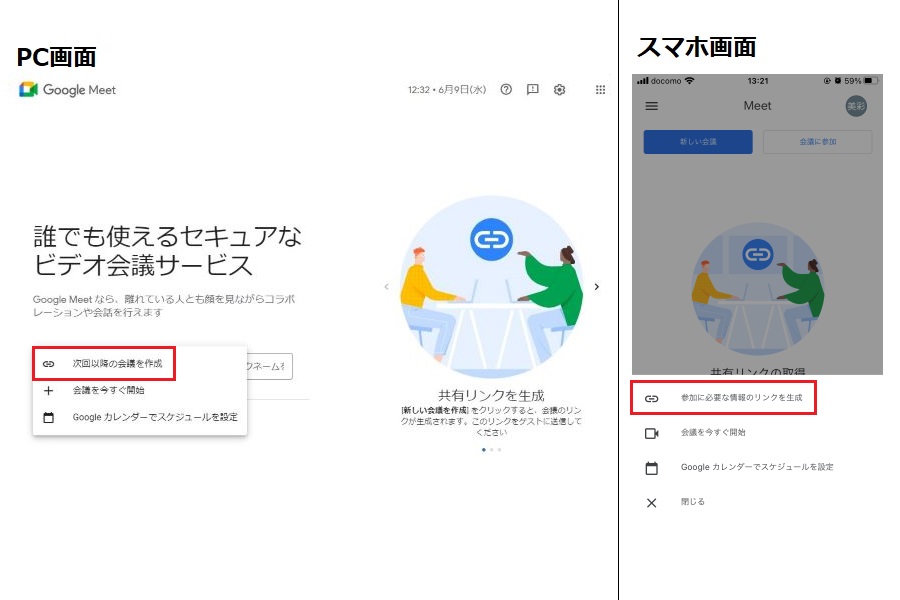
Task: Select 会議を今すぐ開始 in the PC menu
Action: tap(108, 390)
